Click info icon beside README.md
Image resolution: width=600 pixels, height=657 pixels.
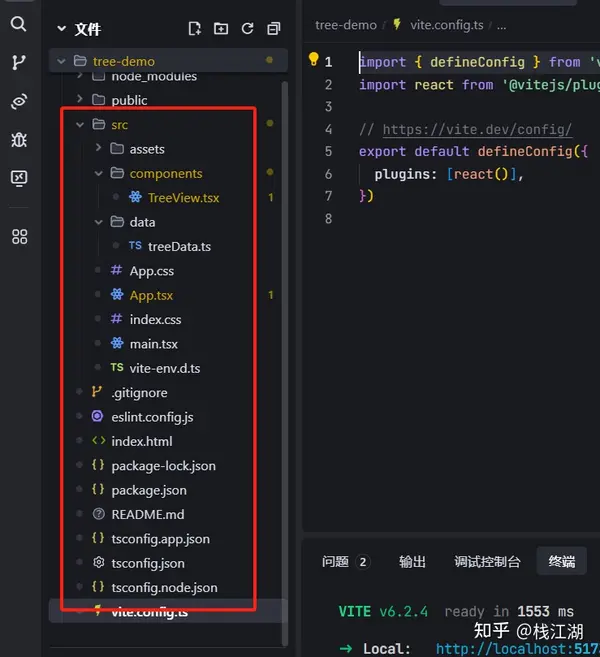click(x=98, y=514)
